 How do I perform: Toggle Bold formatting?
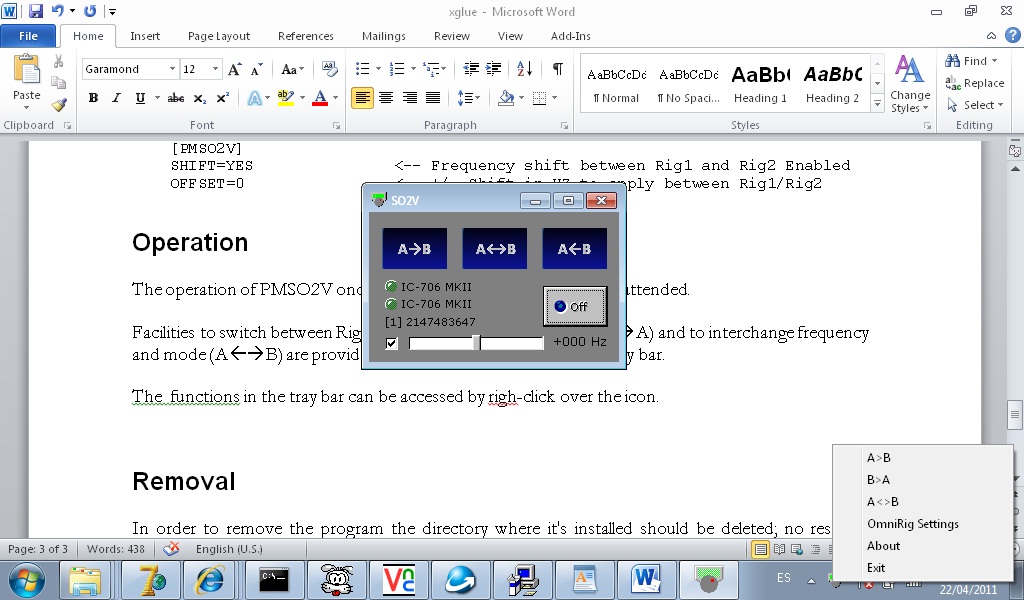(93, 98)
